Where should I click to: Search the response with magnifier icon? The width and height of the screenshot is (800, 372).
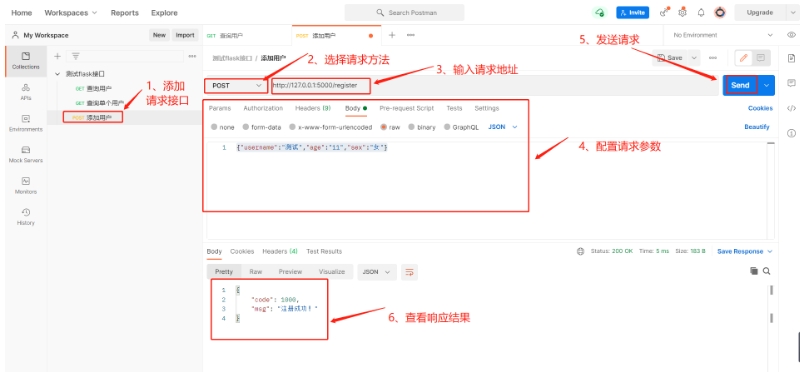coord(766,271)
